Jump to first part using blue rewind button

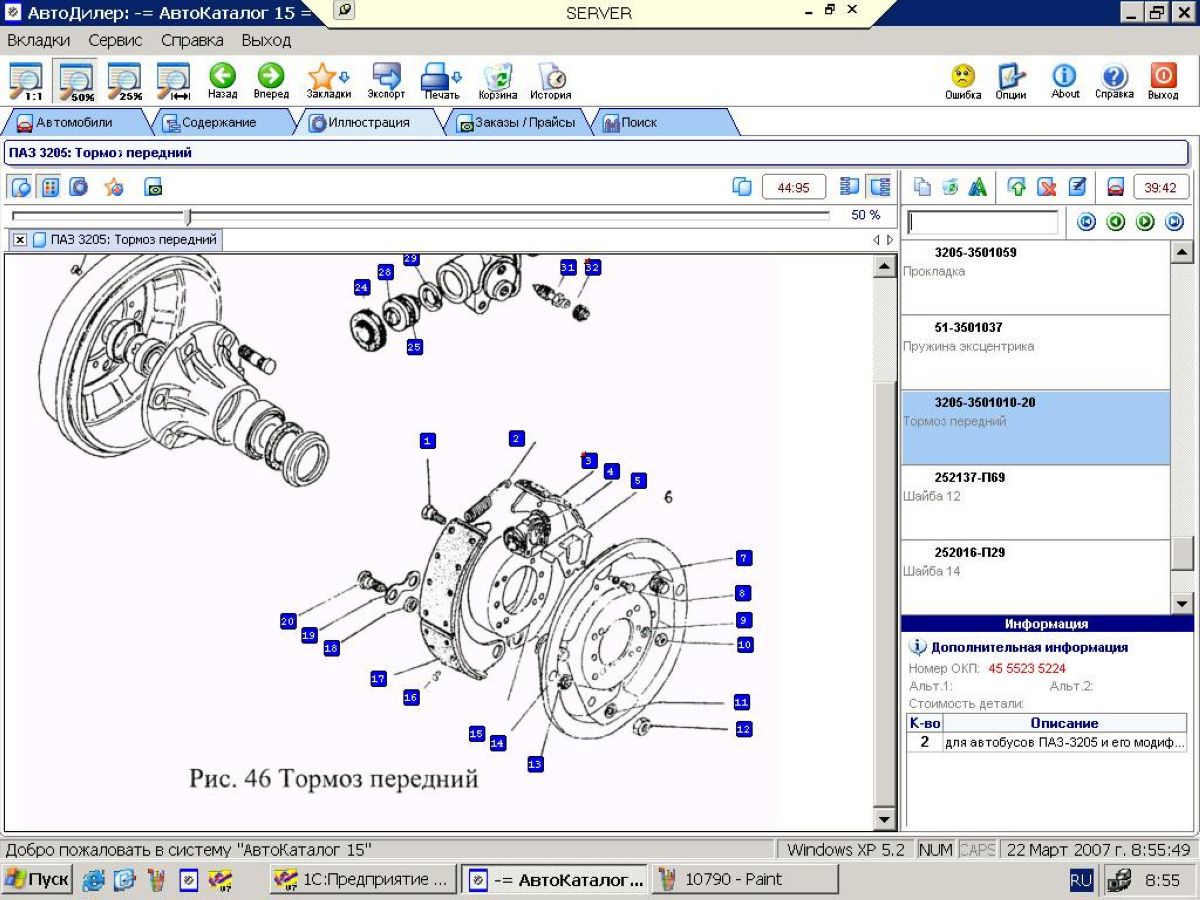point(1086,222)
